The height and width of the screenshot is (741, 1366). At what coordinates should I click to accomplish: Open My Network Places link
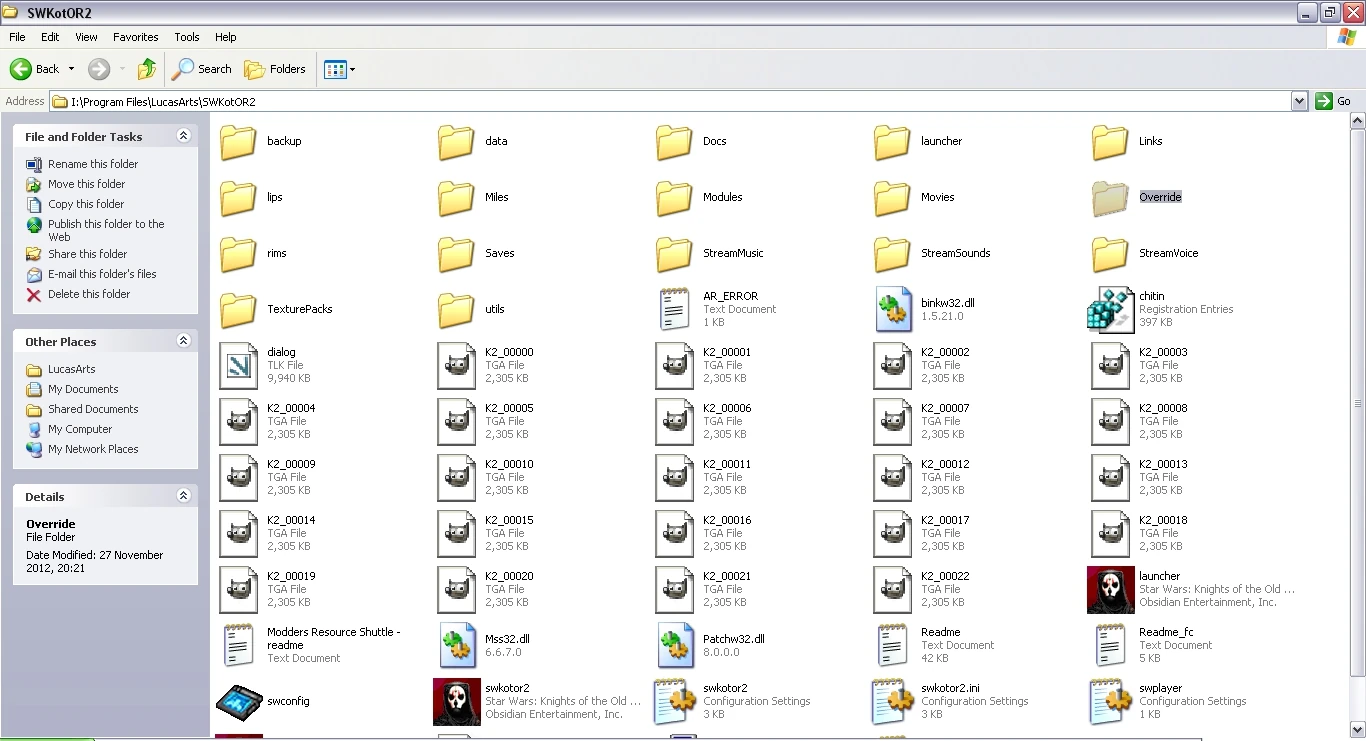[x=93, y=449]
